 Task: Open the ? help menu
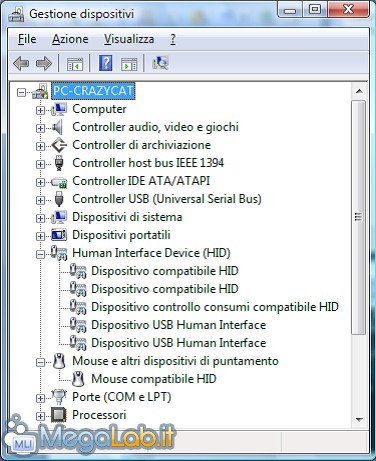[173, 39]
